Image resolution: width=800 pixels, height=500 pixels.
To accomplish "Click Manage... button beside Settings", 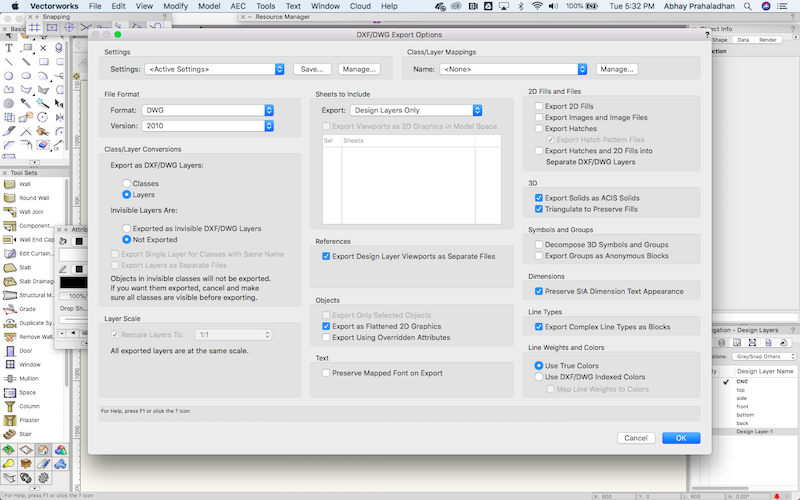I will click(359, 69).
